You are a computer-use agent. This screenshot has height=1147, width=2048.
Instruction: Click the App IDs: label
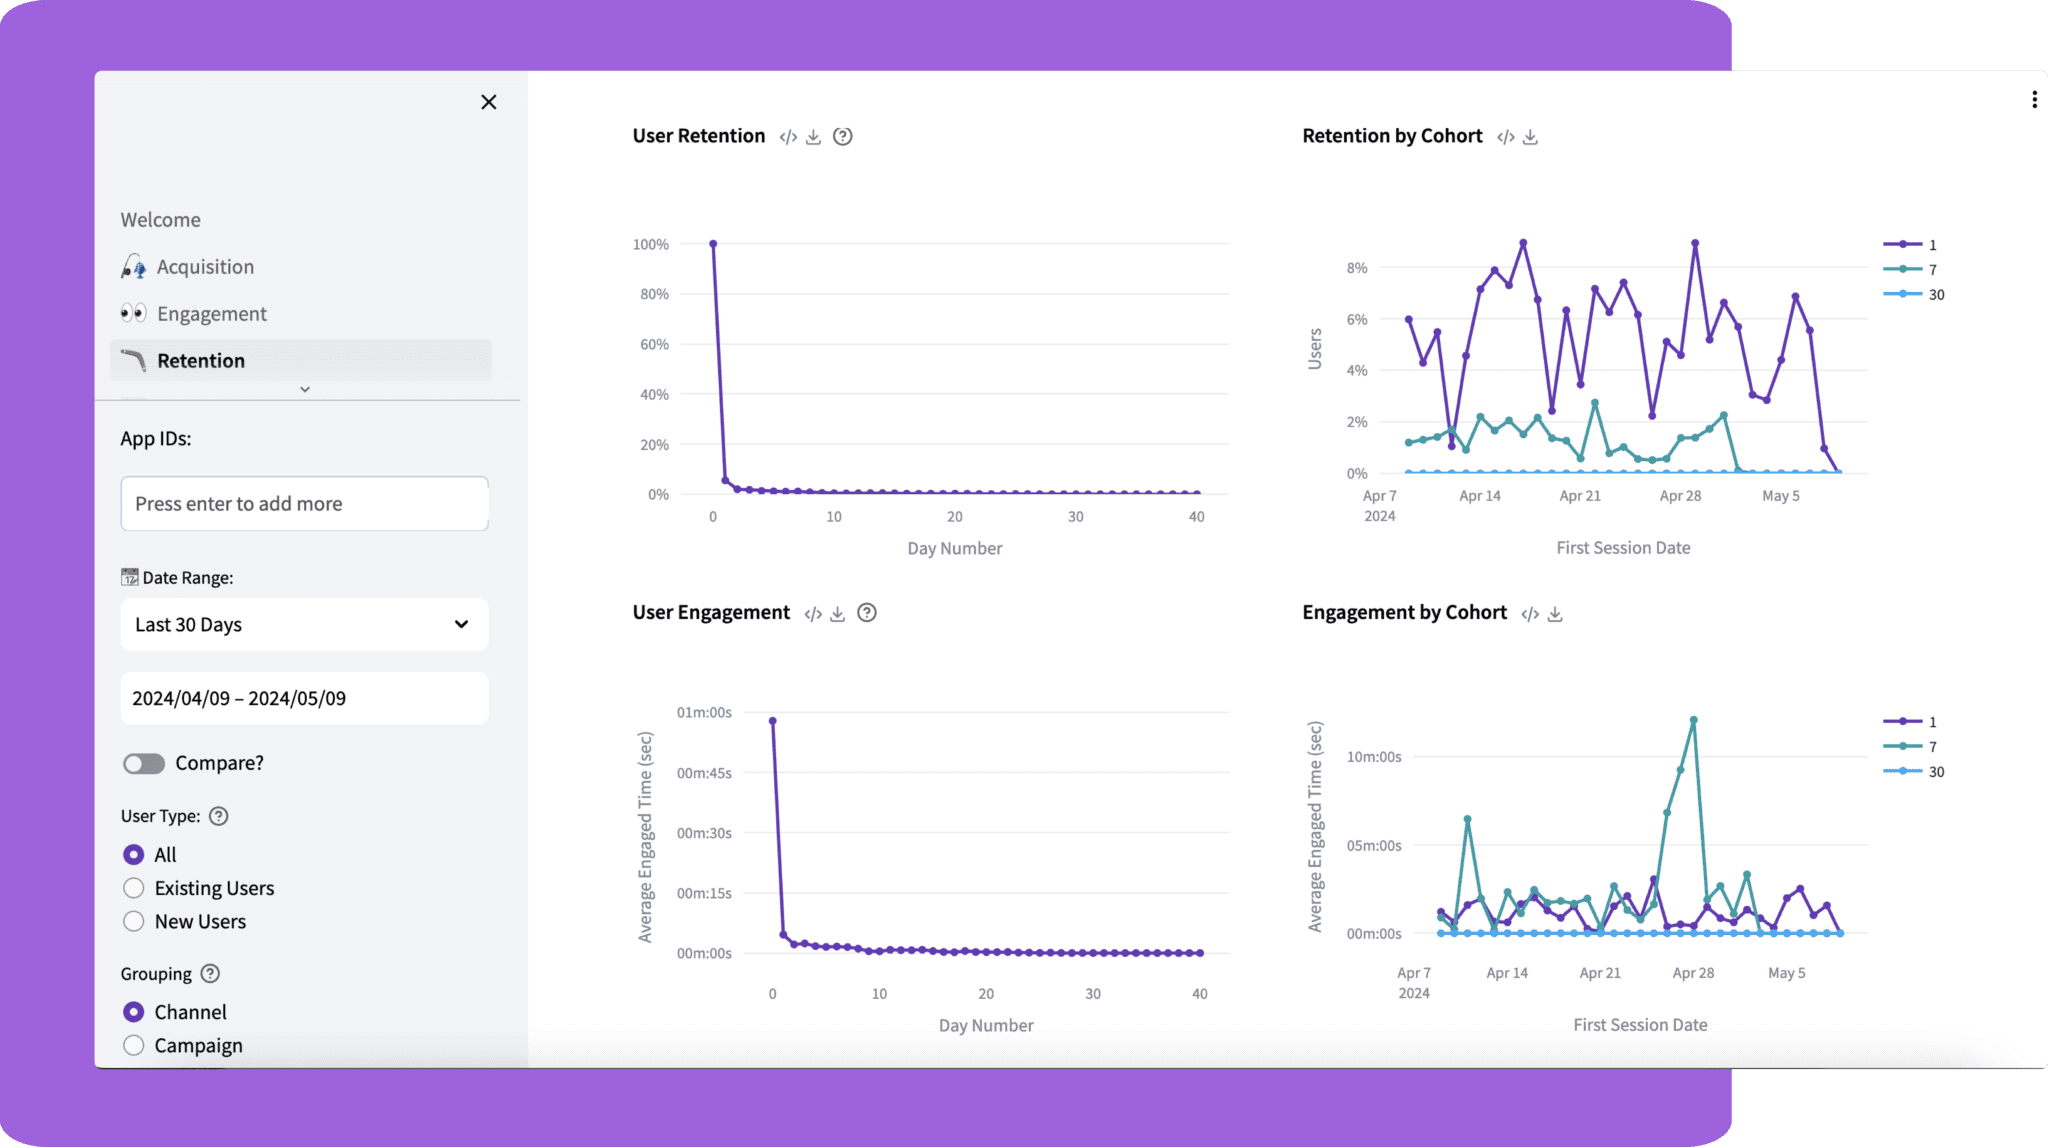(x=156, y=439)
